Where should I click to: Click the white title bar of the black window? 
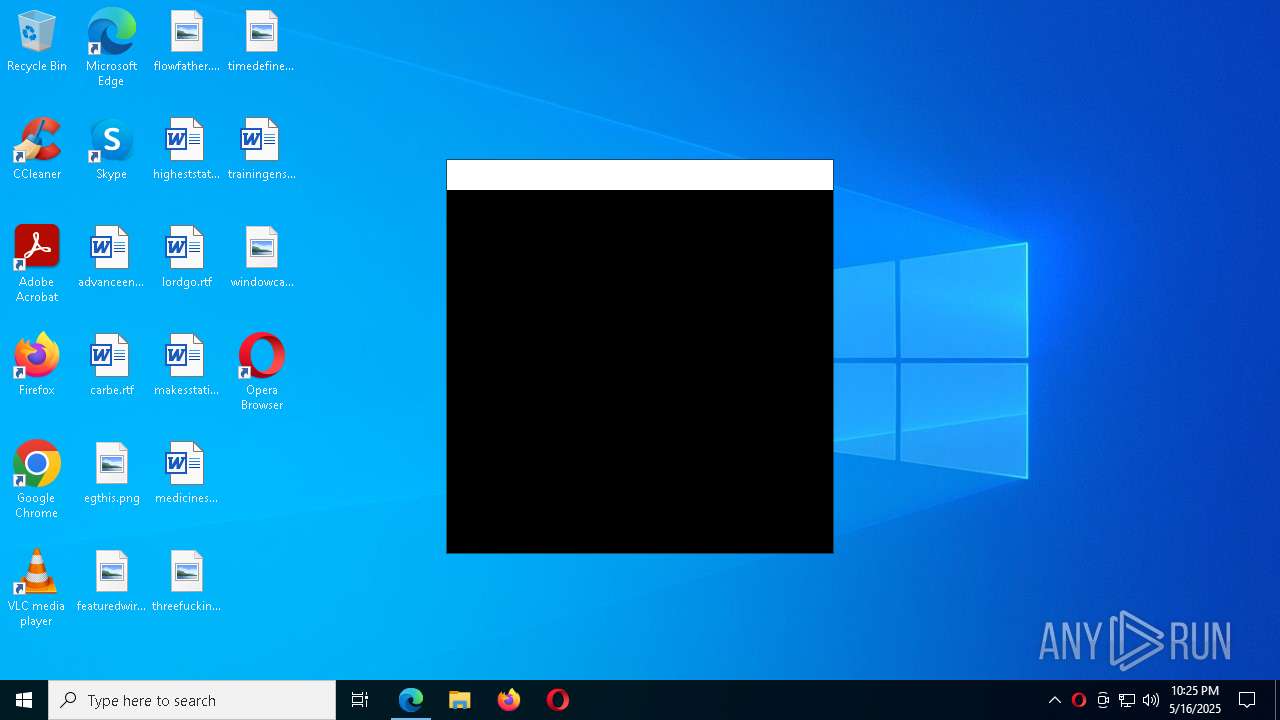pos(640,175)
